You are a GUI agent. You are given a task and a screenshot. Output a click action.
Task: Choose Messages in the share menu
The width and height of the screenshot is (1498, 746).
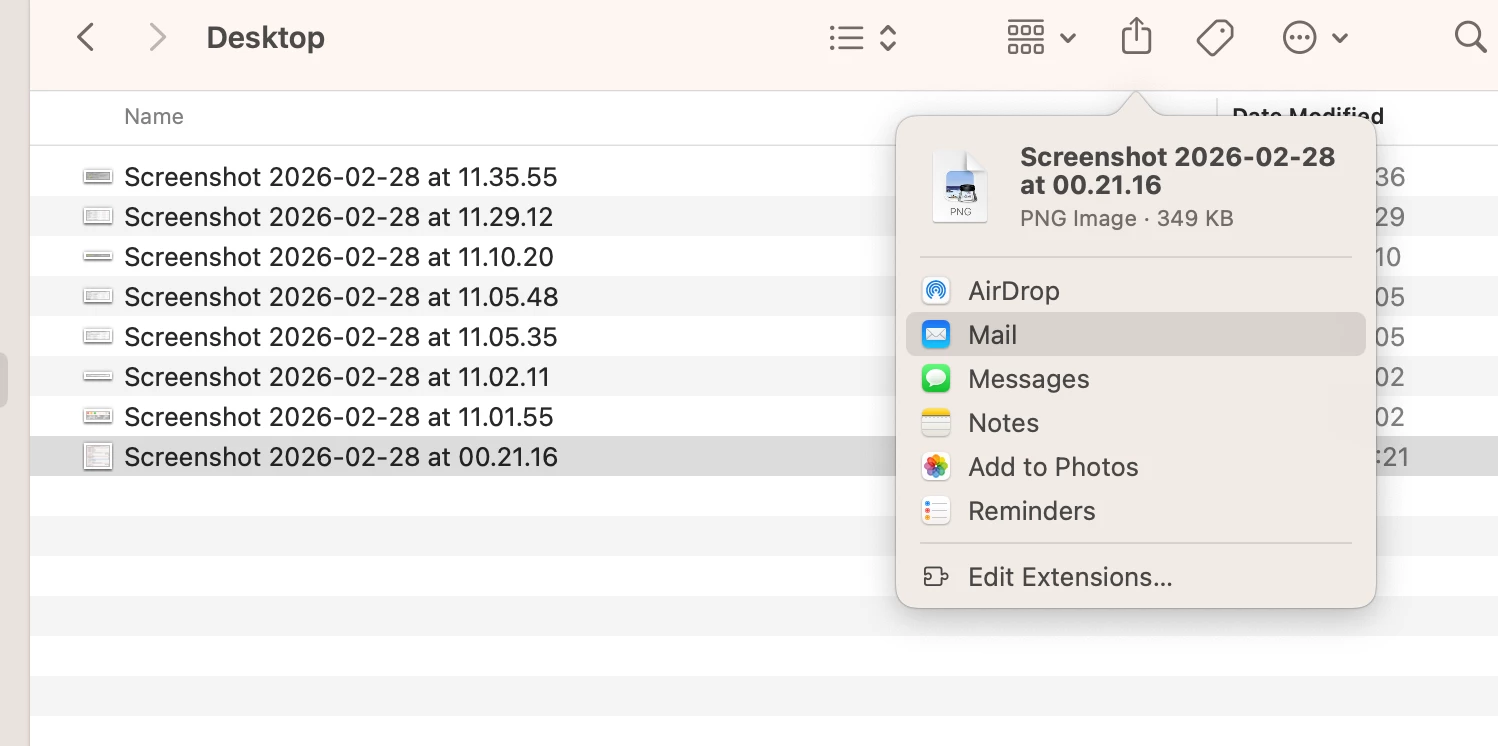tap(1028, 379)
